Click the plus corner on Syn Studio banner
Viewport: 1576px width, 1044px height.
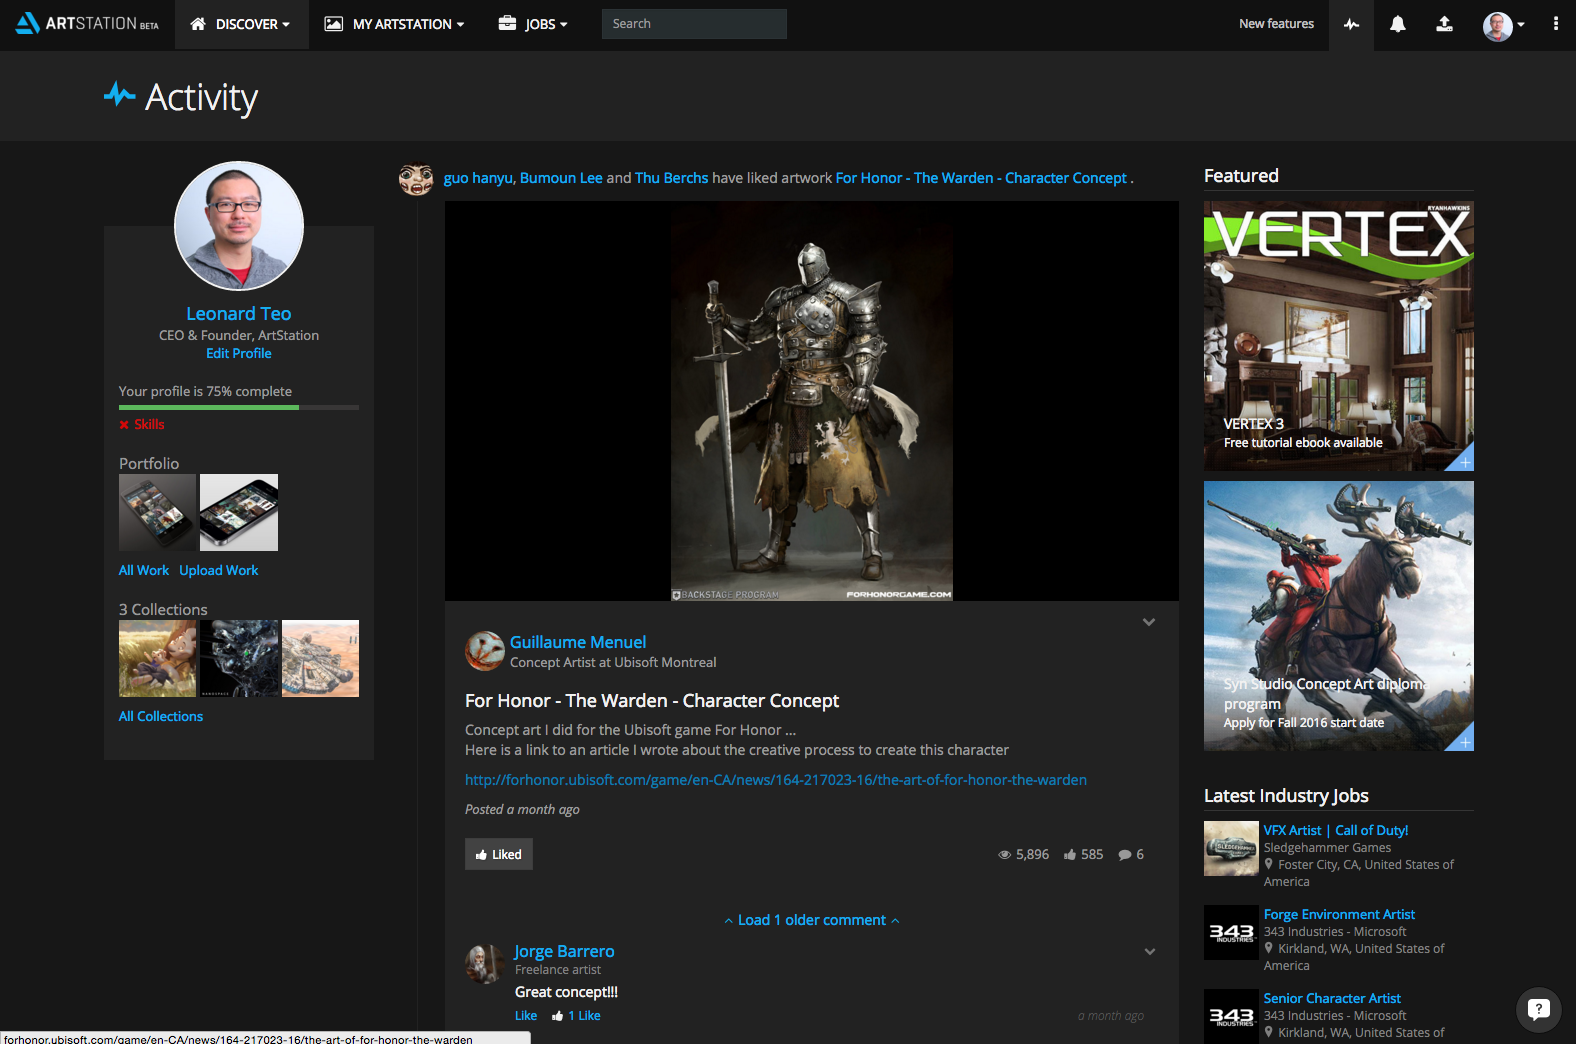(x=1463, y=740)
